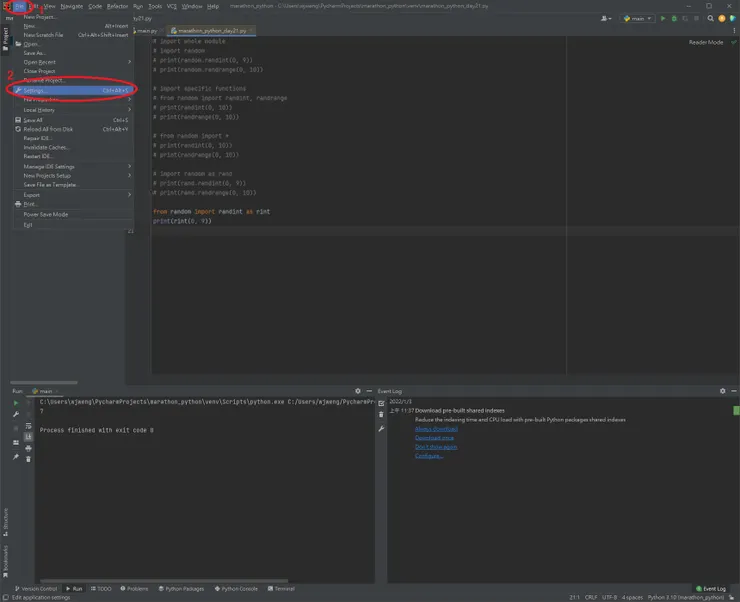Open Event Log panel settings gear
Image resolution: width=740 pixels, height=602 pixels.
click(x=723, y=391)
